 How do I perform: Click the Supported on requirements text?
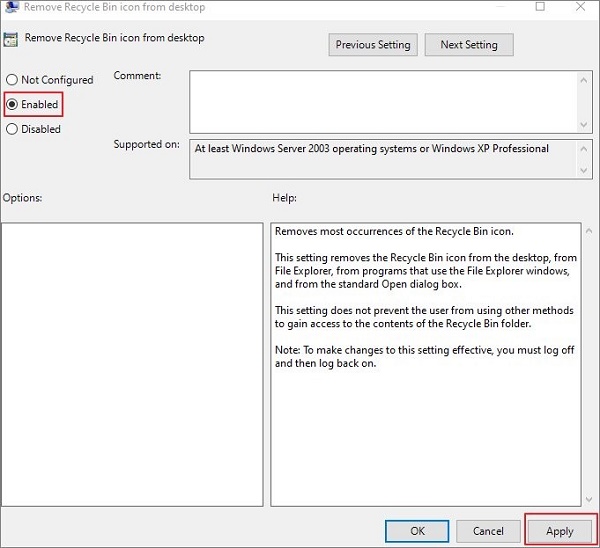click(371, 149)
